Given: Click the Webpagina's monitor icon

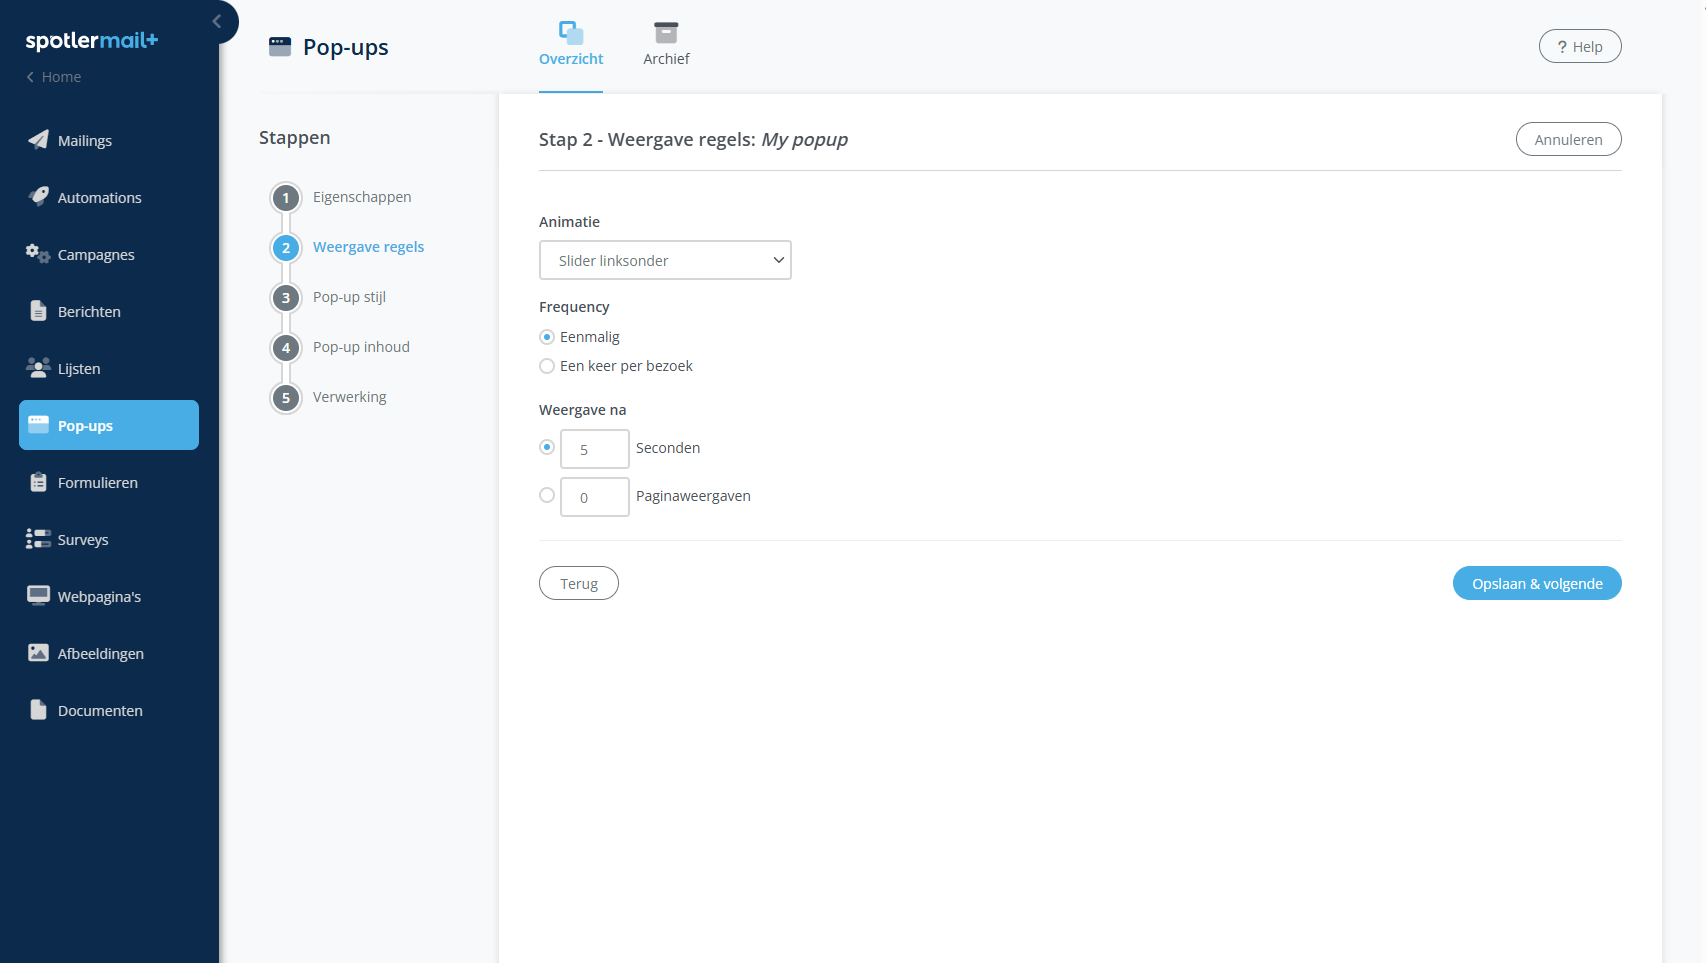Looking at the screenshot, I should pos(38,596).
